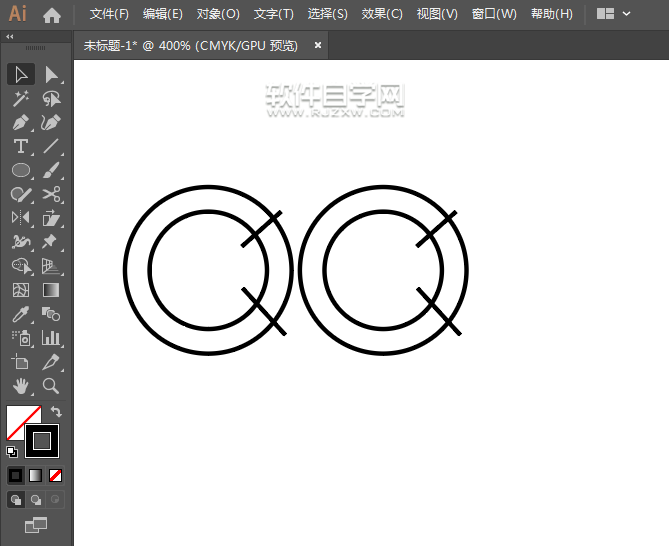The height and width of the screenshot is (546, 669).
Task: Select the Type tool
Action: coord(21,146)
